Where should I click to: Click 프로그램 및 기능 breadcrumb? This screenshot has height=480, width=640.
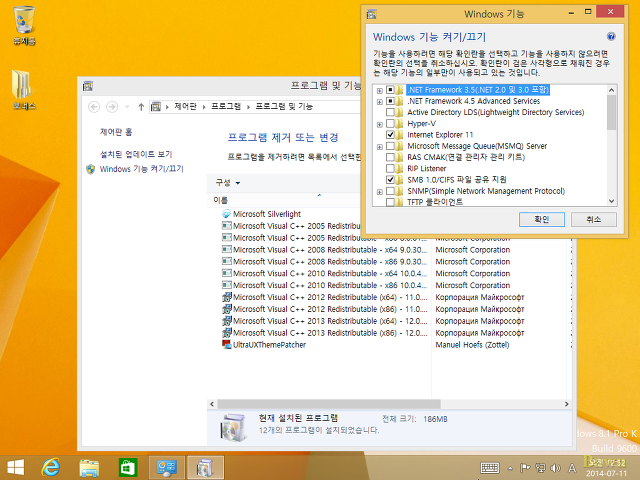284,107
